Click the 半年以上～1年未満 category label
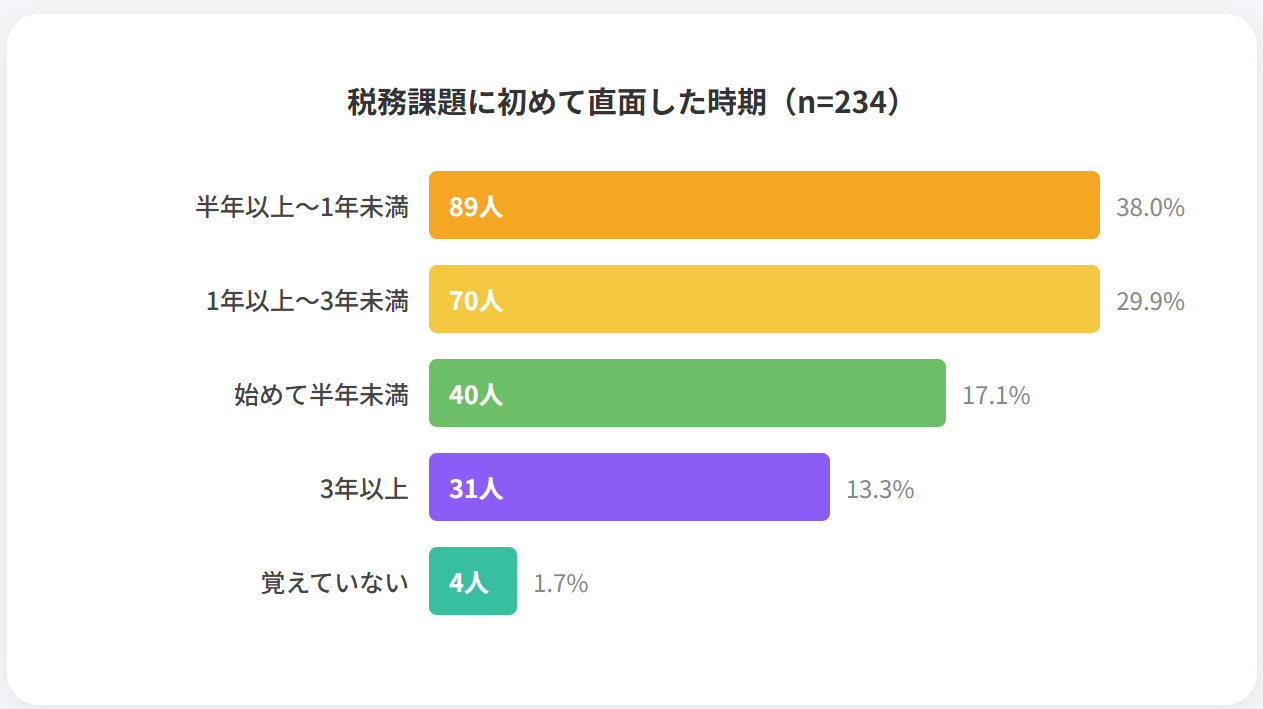The image size is (1263, 709). coord(302,207)
